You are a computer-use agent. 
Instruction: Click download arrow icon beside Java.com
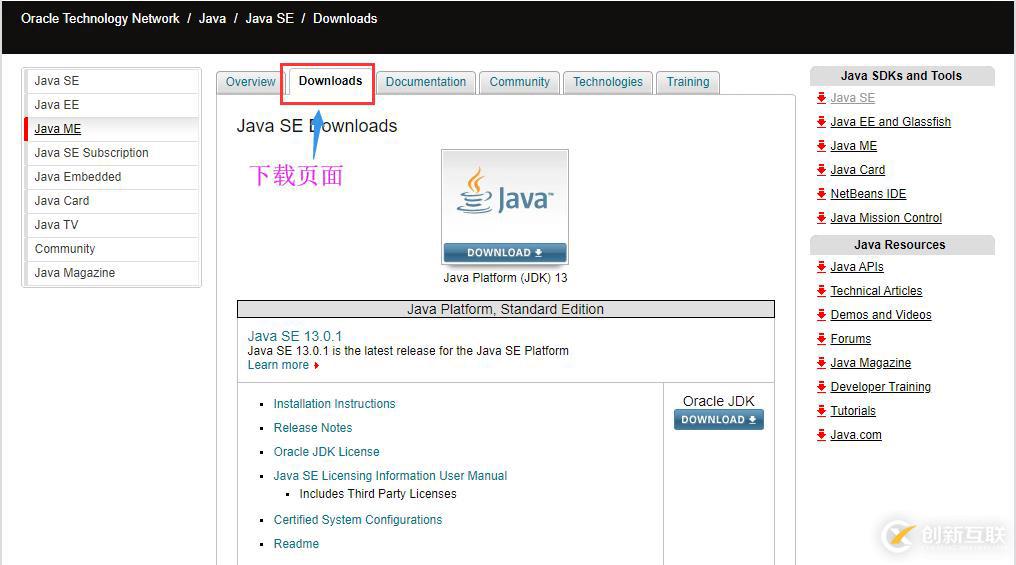coord(821,435)
